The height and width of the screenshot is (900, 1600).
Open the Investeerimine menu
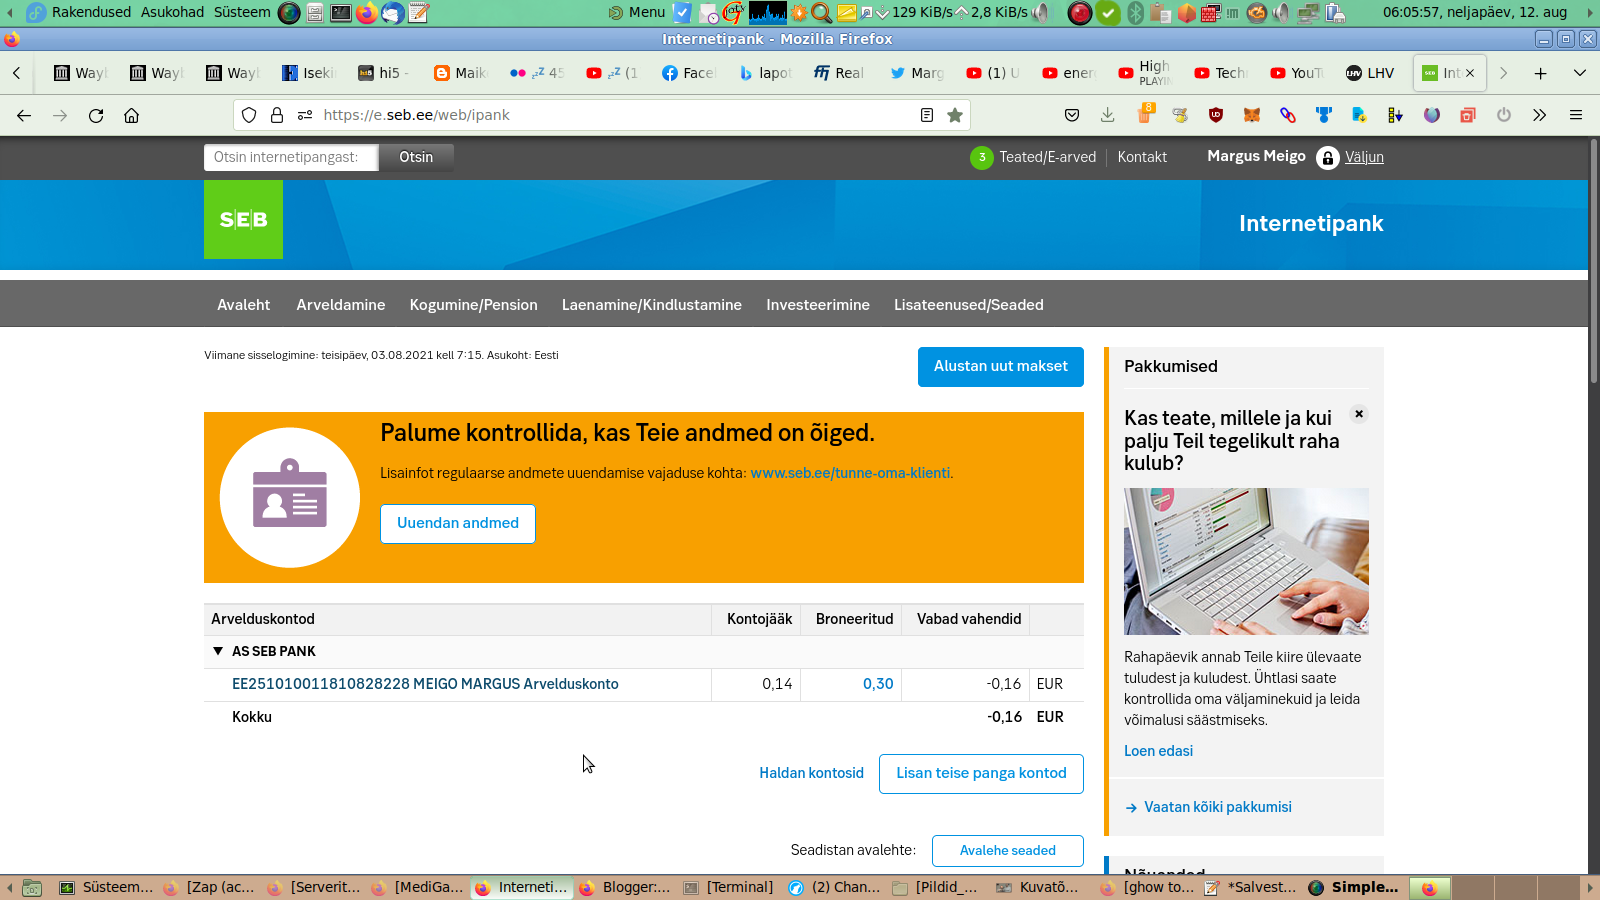coord(818,305)
